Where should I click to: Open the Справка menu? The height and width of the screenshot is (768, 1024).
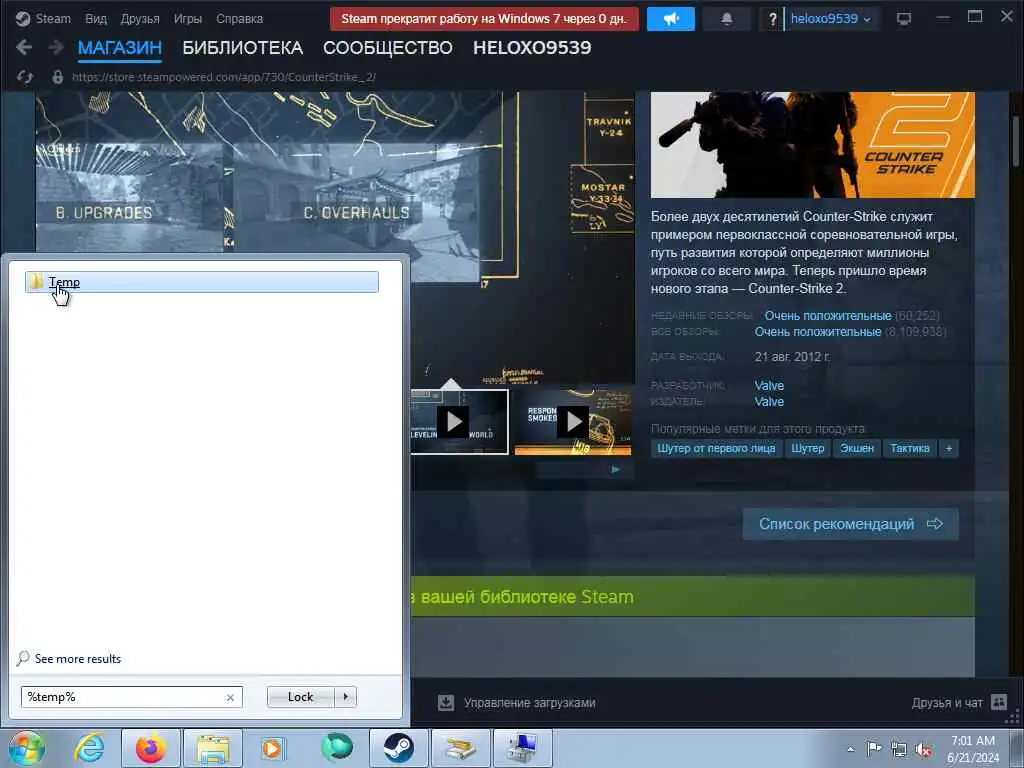(x=239, y=18)
